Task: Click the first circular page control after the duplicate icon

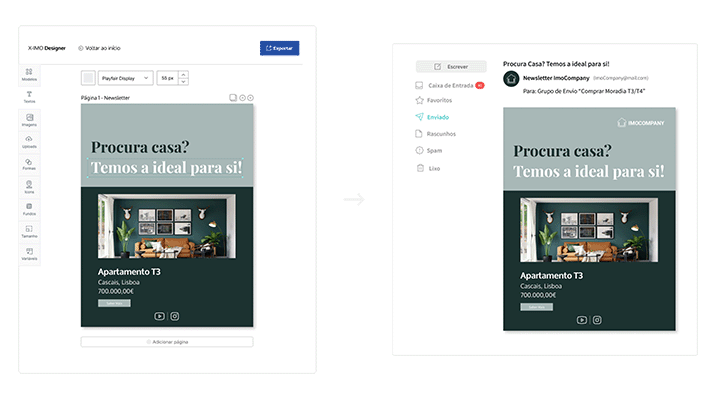Action: tap(242, 98)
